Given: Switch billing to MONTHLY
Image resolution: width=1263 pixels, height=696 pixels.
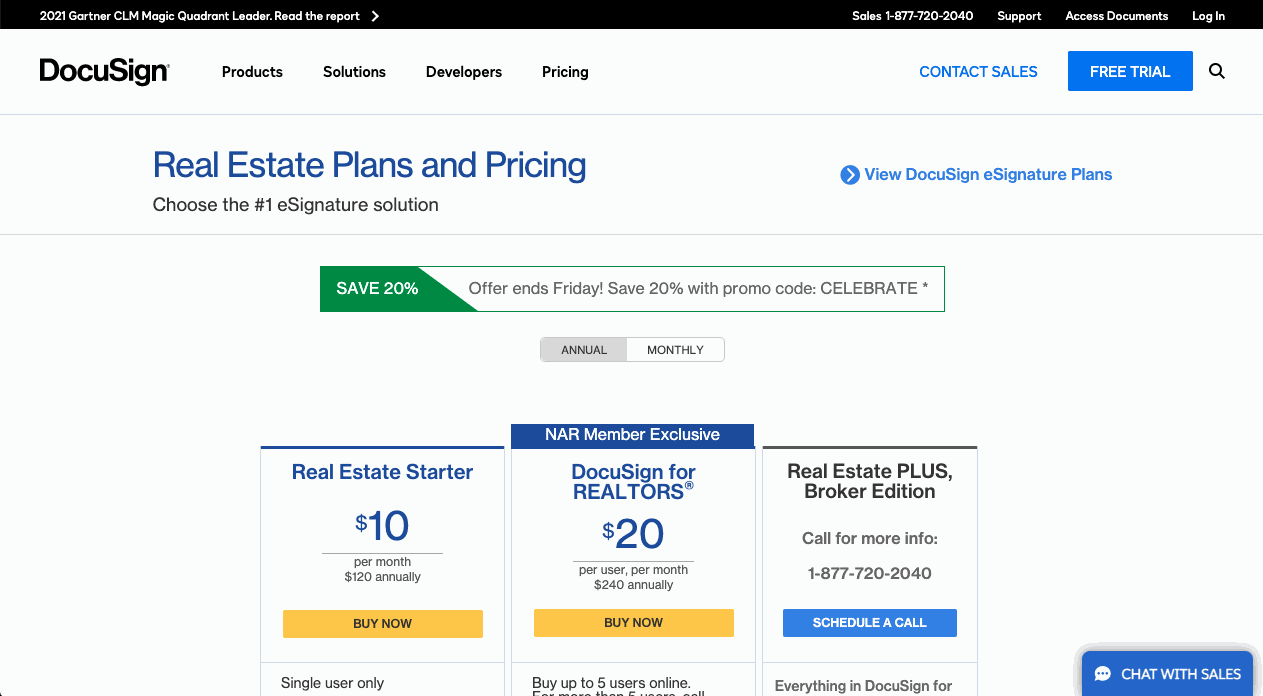Looking at the screenshot, I should pos(675,349).
